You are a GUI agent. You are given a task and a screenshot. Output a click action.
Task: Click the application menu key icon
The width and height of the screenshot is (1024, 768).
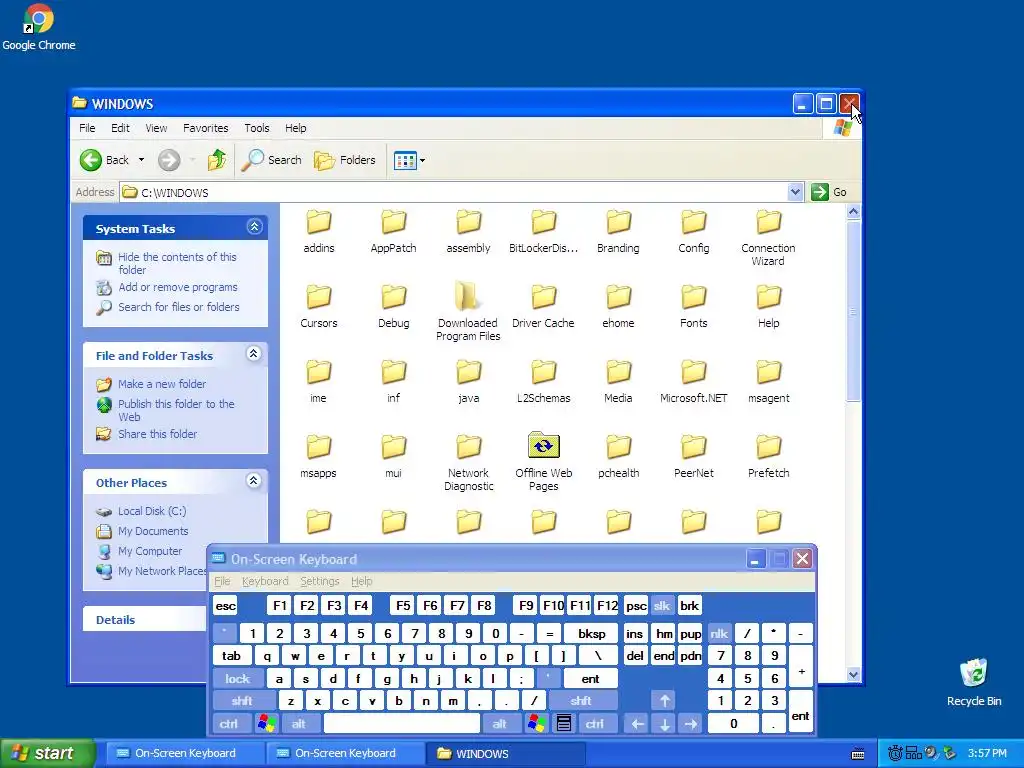[564, 724]
